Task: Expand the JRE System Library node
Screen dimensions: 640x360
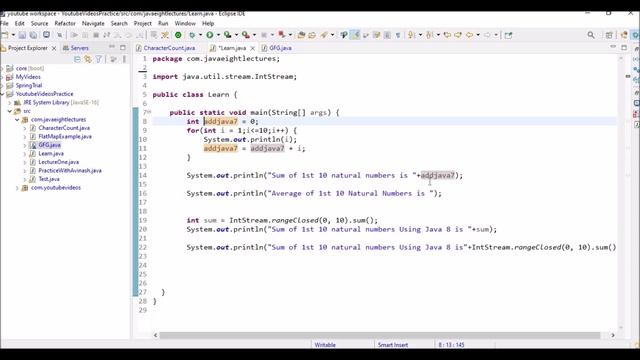Action: 10,102
